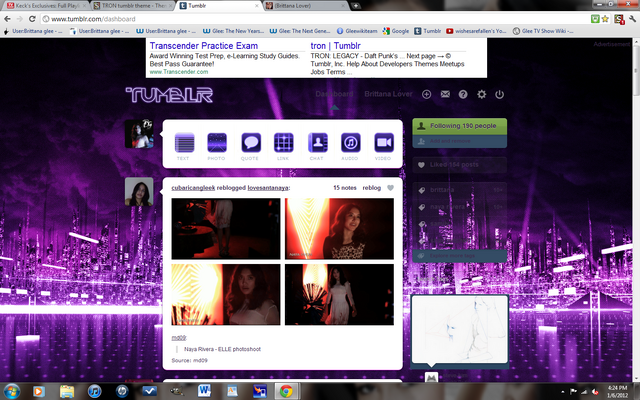Open the Brittana Lover blog menu item

[x=388, y=94]
